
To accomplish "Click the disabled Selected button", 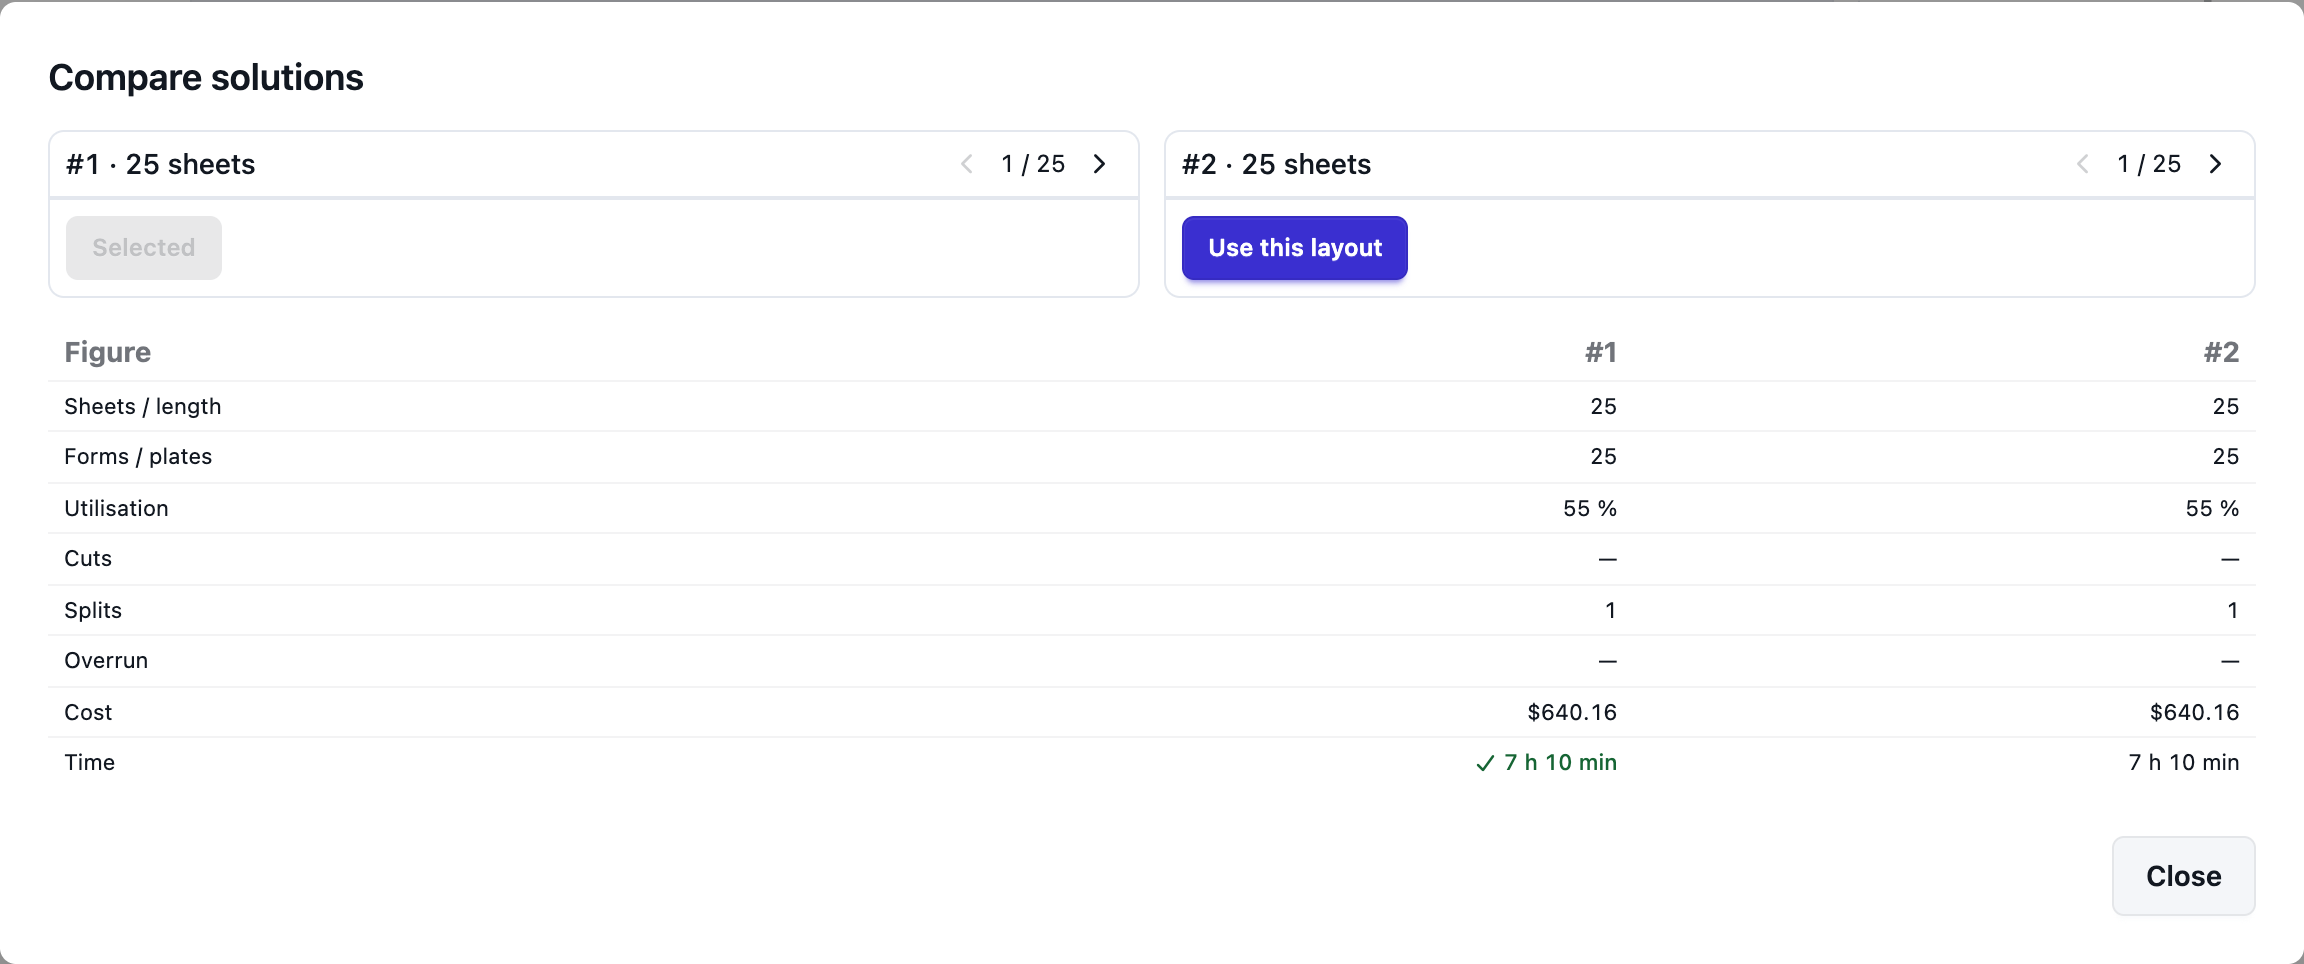I will [x=144, y=248].
